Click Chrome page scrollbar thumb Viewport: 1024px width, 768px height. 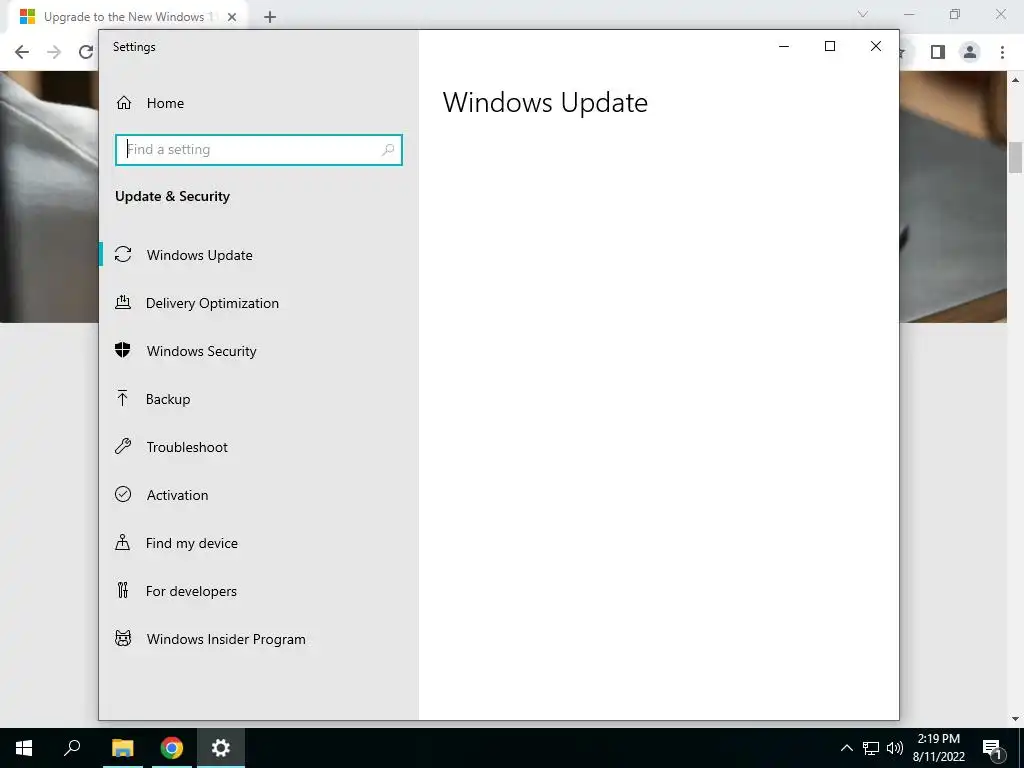click(x=1015, y=157)
